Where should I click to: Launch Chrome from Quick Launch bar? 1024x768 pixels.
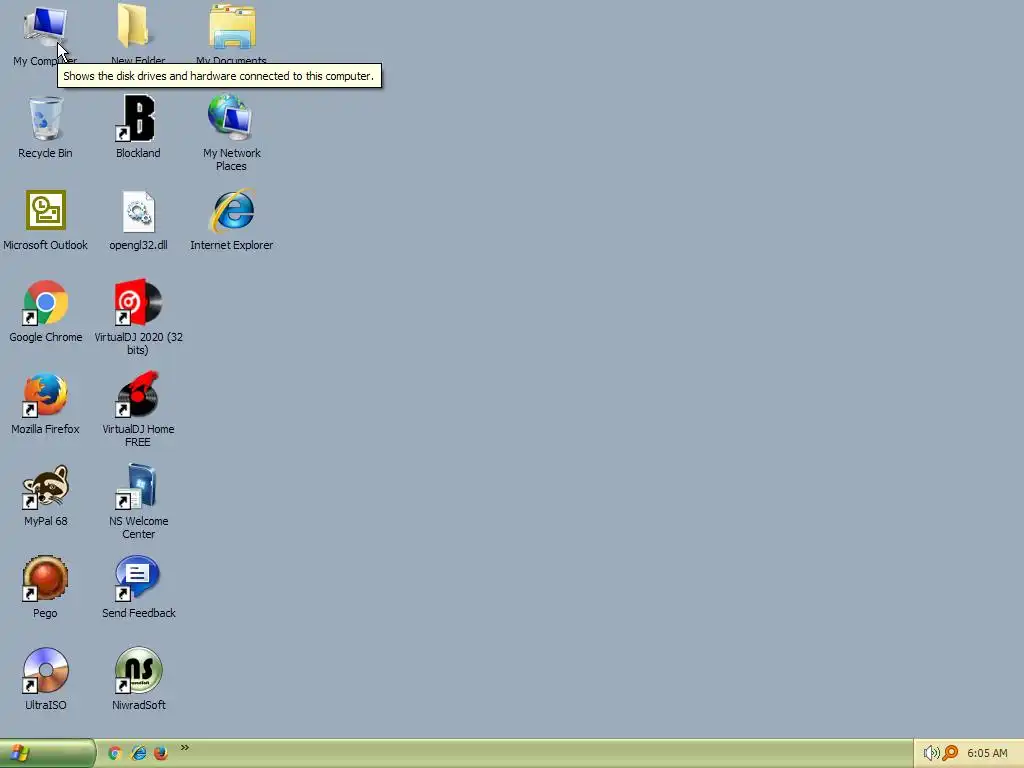(115, 753)
